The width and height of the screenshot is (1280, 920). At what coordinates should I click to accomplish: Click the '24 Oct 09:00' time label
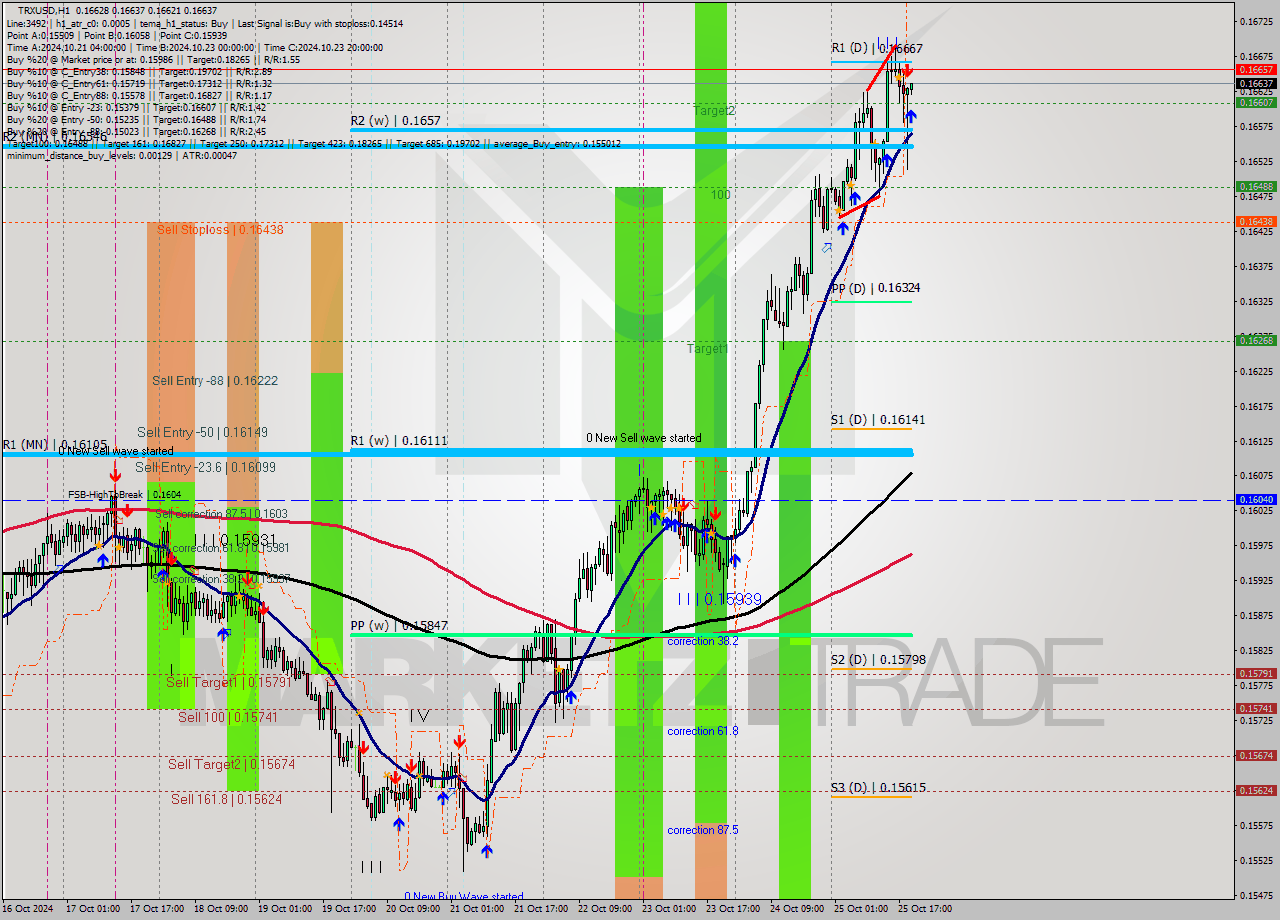pyautogui.click(x=796, y=909)
